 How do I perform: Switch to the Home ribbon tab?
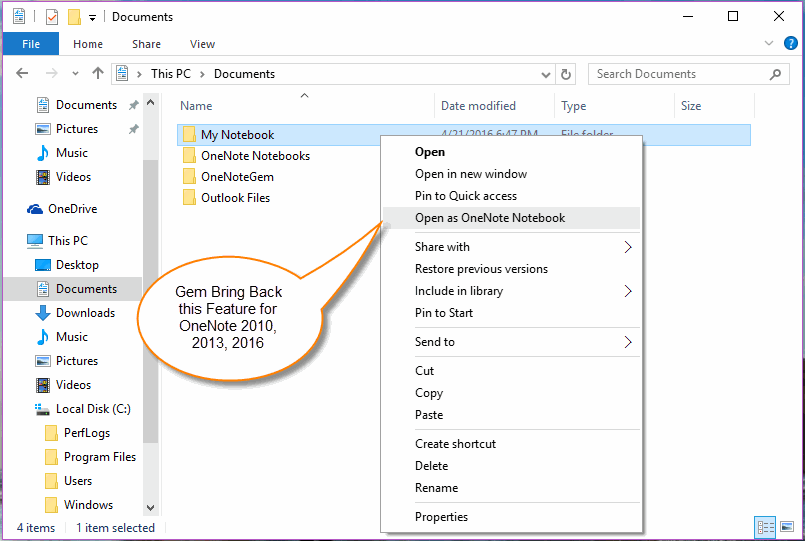(88, 44)
